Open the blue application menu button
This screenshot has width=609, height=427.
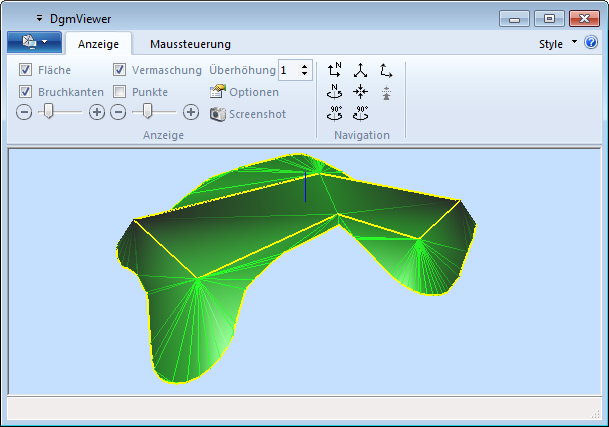click(34, 43)
